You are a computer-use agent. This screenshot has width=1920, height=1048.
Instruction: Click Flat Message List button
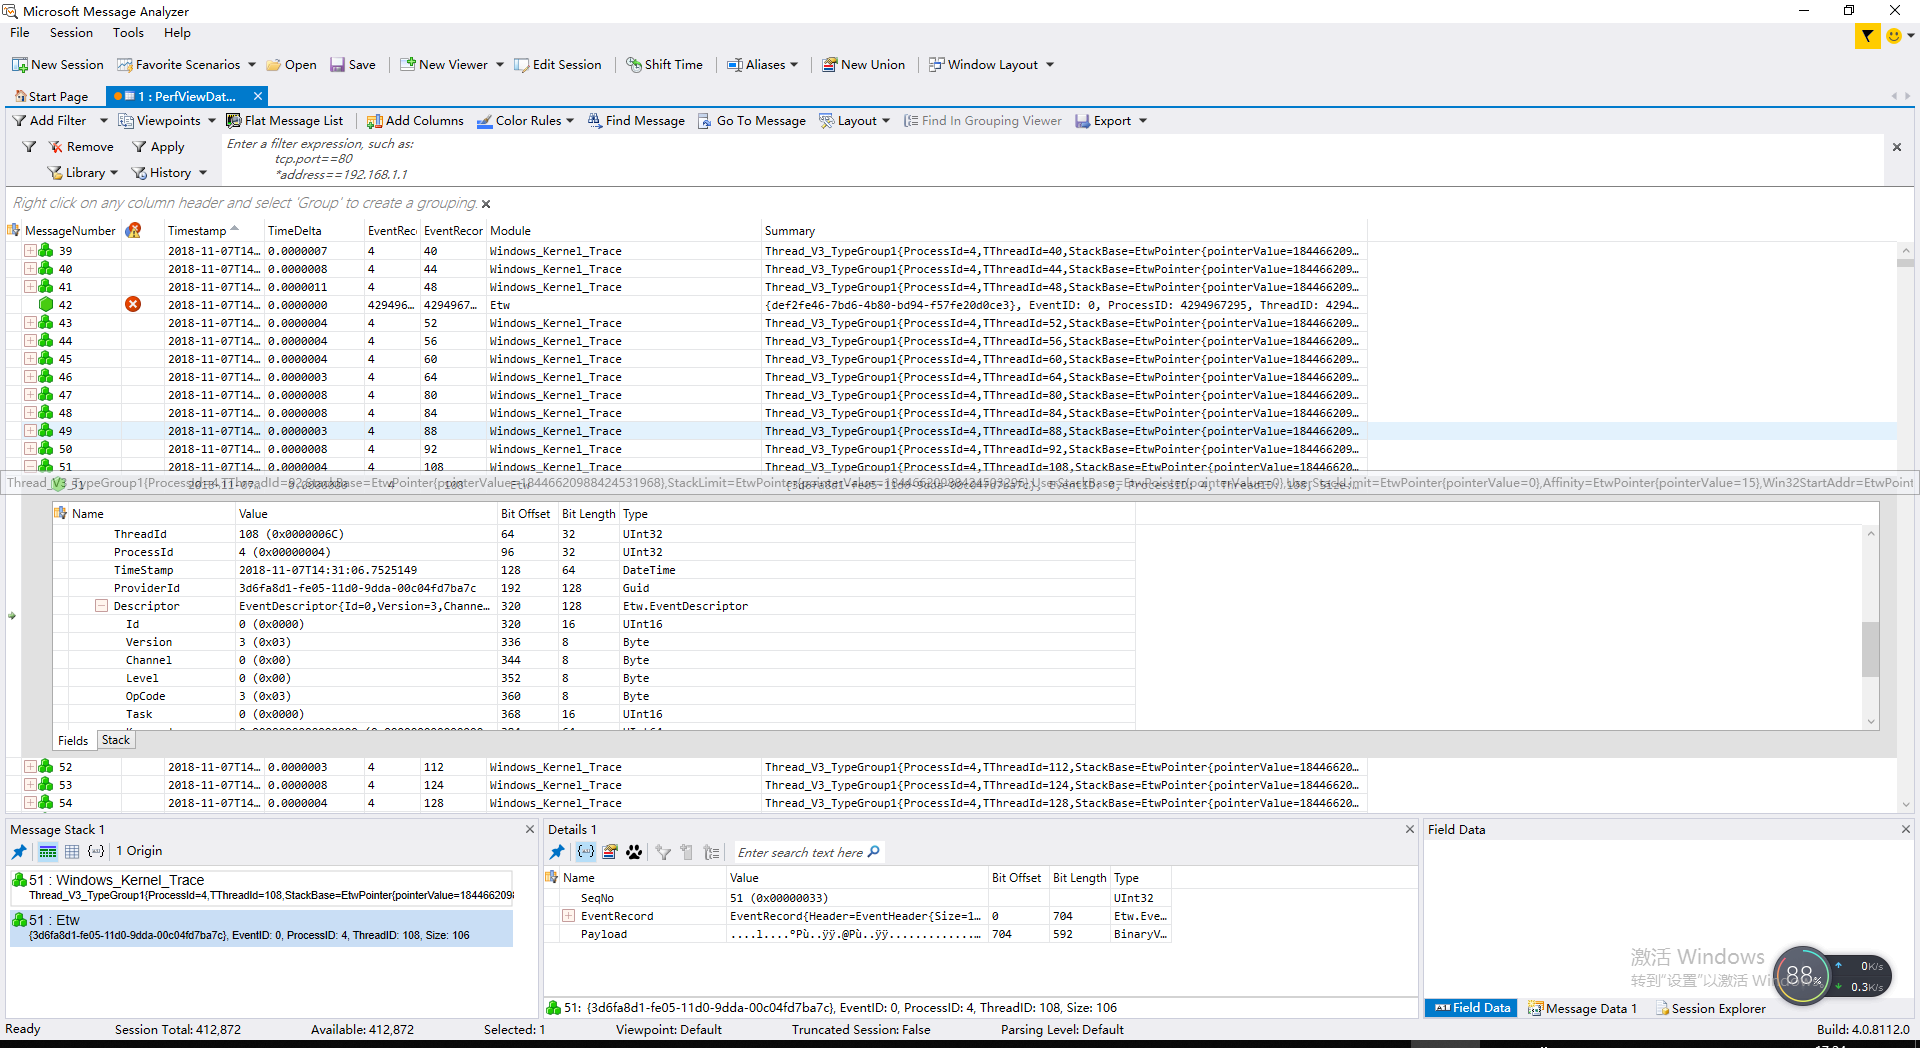point(285,121)
